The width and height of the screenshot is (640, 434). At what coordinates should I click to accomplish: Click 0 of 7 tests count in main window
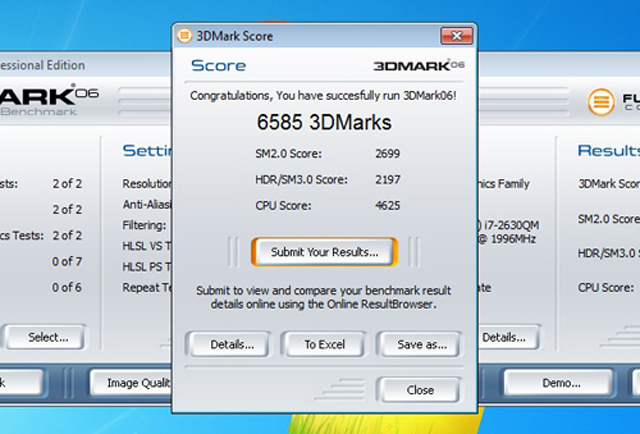tap(67, 261)
